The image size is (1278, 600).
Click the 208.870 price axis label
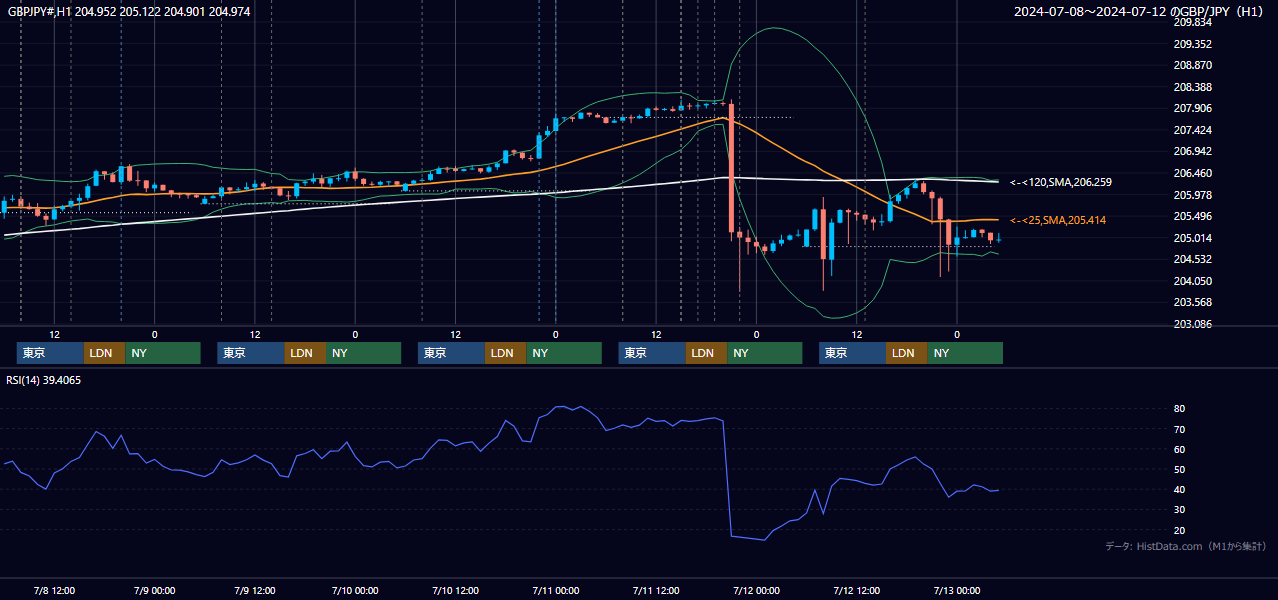tap(1192, 65)
